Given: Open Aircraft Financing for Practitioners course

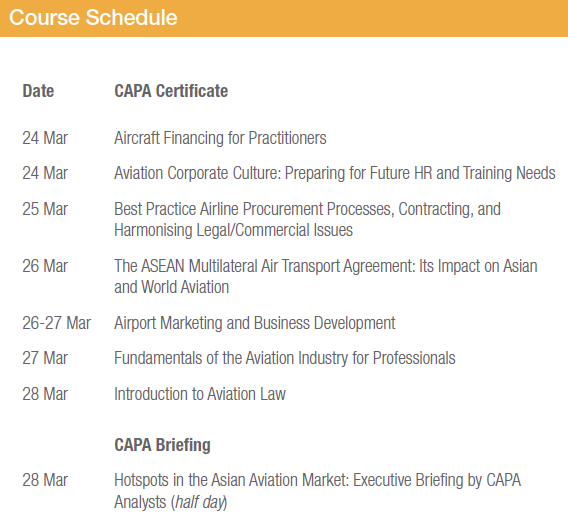Looking at the screenshot, I should point(220,138).
